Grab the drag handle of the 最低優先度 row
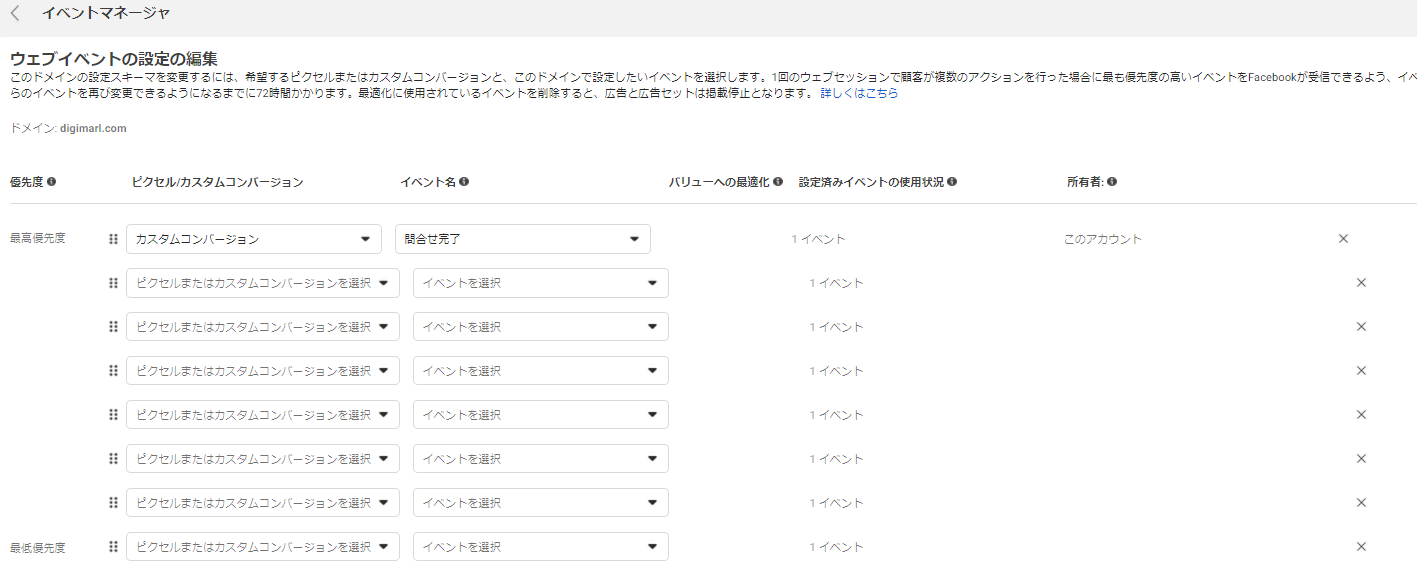This screenshot has height=580, width=1417. click(x=113, y=547)
